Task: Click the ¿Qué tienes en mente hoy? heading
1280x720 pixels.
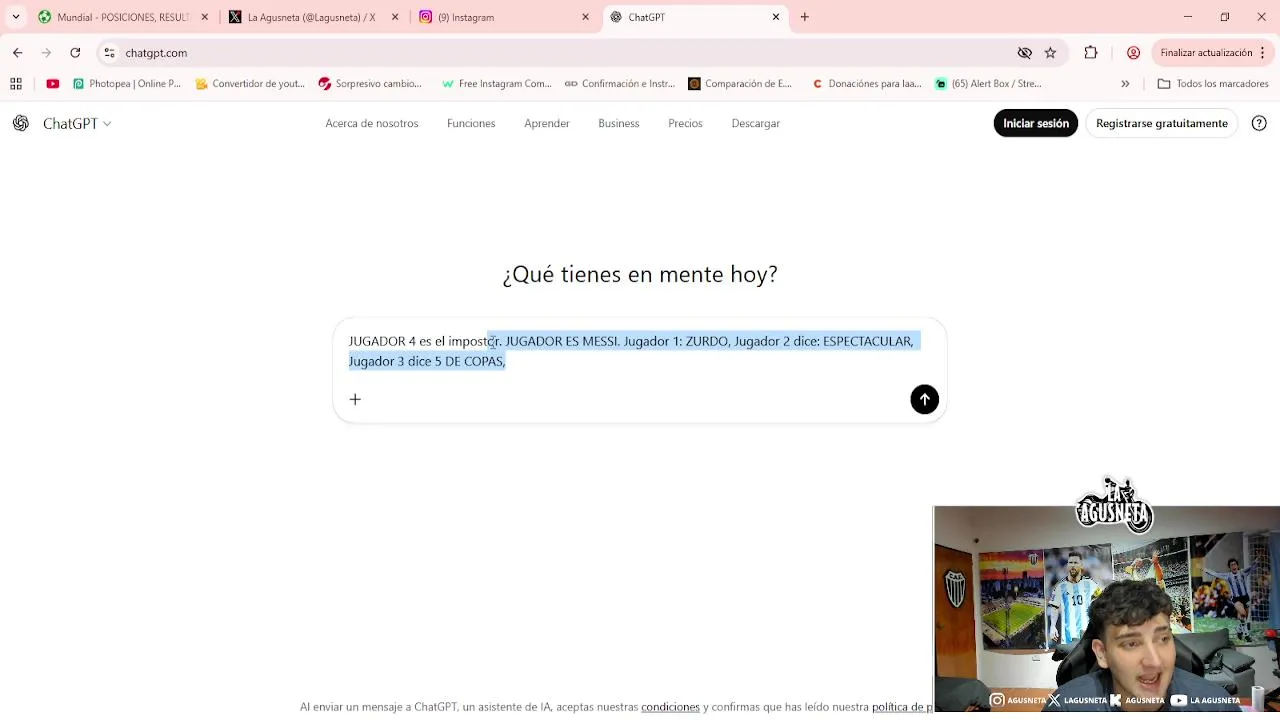Action: click(640, 274)
